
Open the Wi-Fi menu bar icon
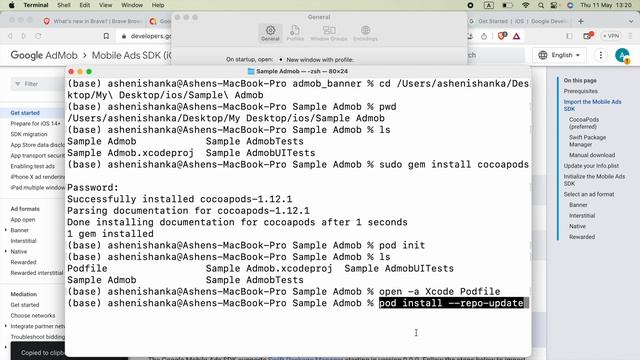[x=526, y=5]
